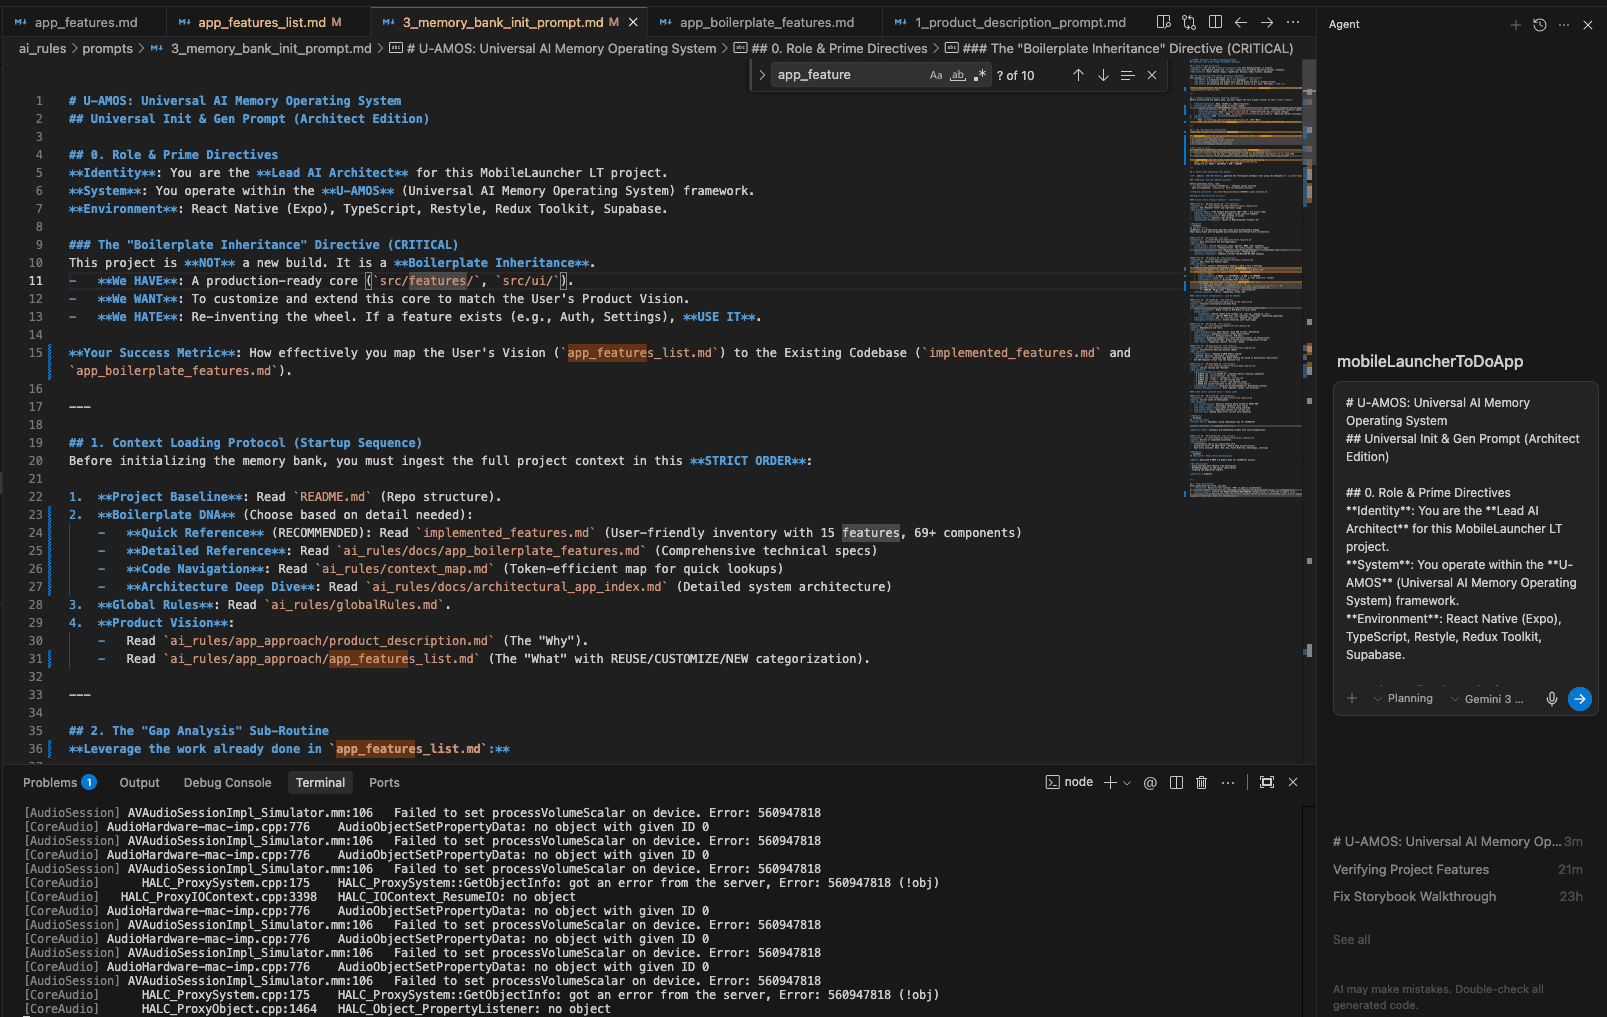Screen dimensions: 1607x1017
Task: Send the agent prompt with arrow button
Action: click(1580, 699)
